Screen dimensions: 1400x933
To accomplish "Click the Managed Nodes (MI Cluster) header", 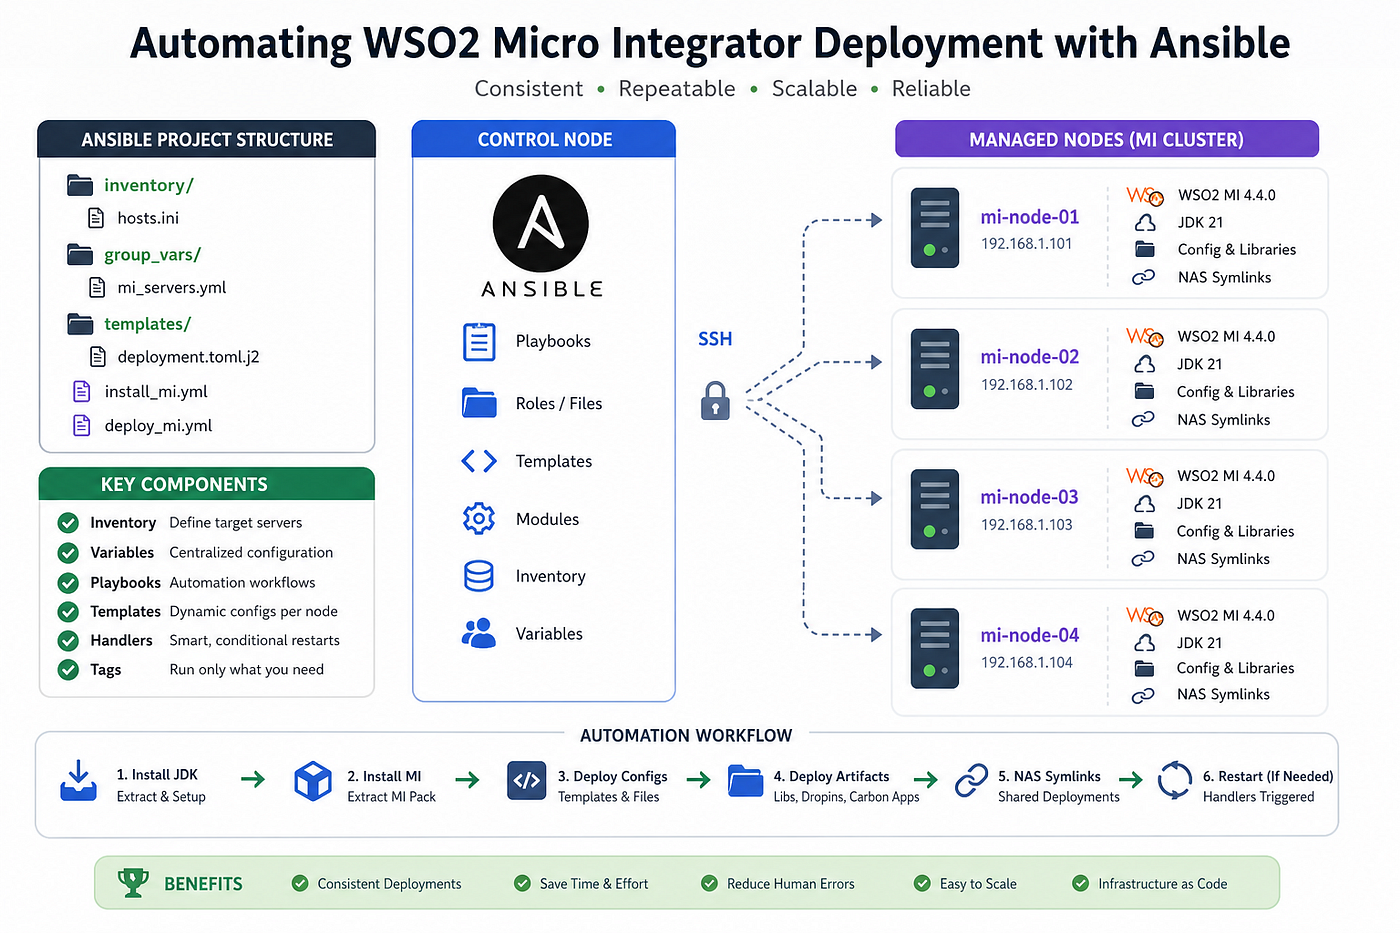I will point(1107,139).
